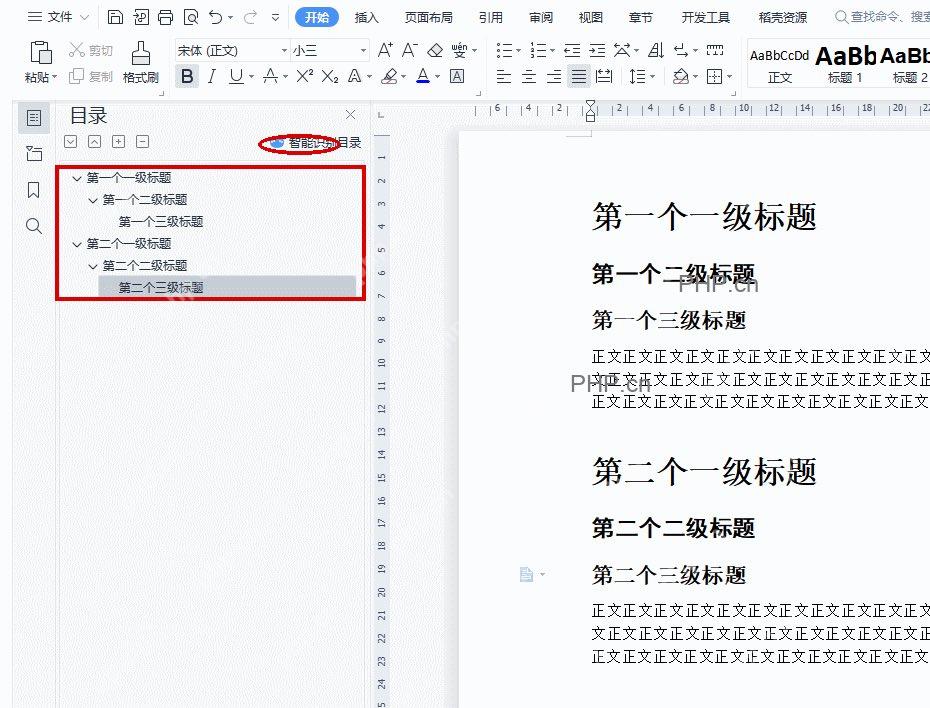Click the distributed alignment icon
930x708 pixels.
pyautogui.click(x=604, y=76)
